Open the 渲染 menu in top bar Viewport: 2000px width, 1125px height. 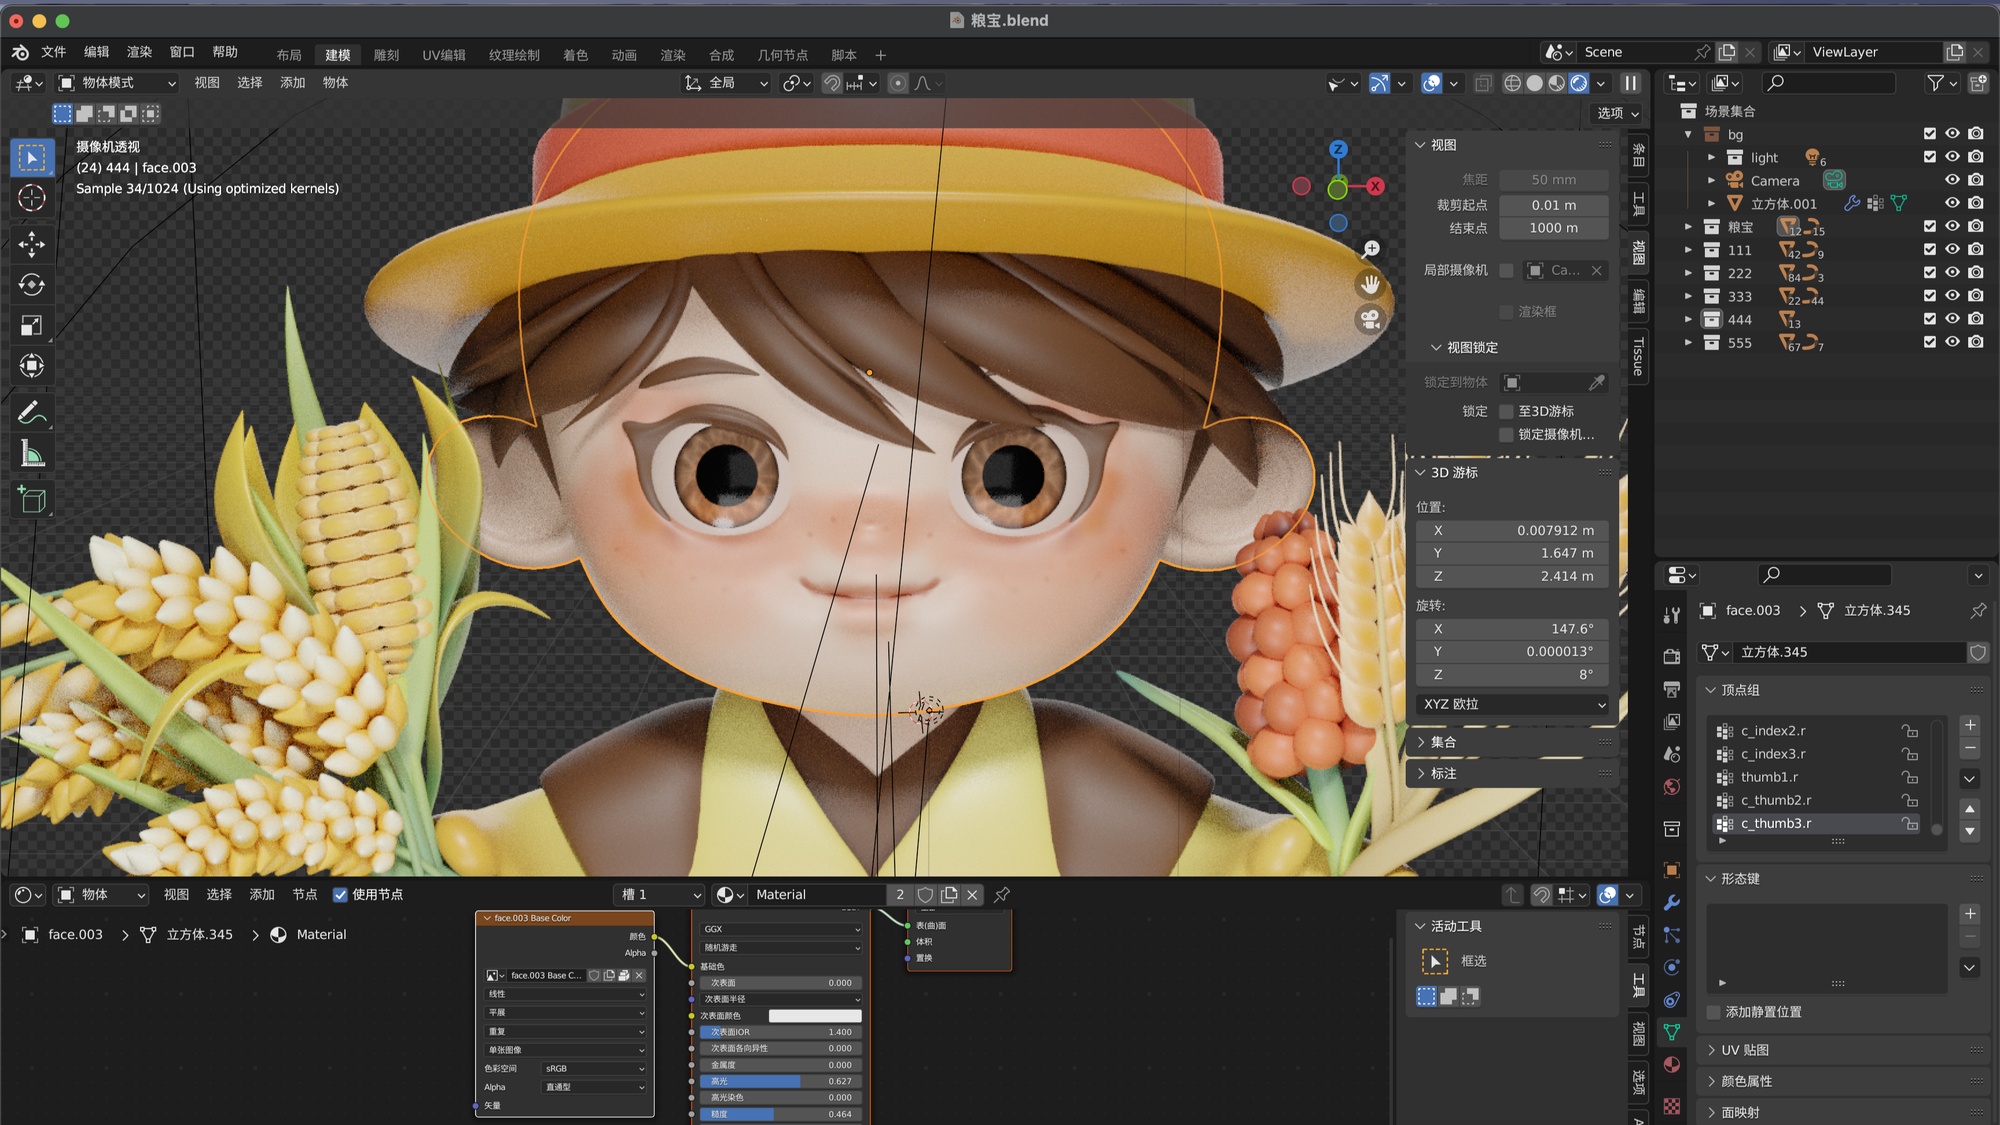tap(139, 52)
